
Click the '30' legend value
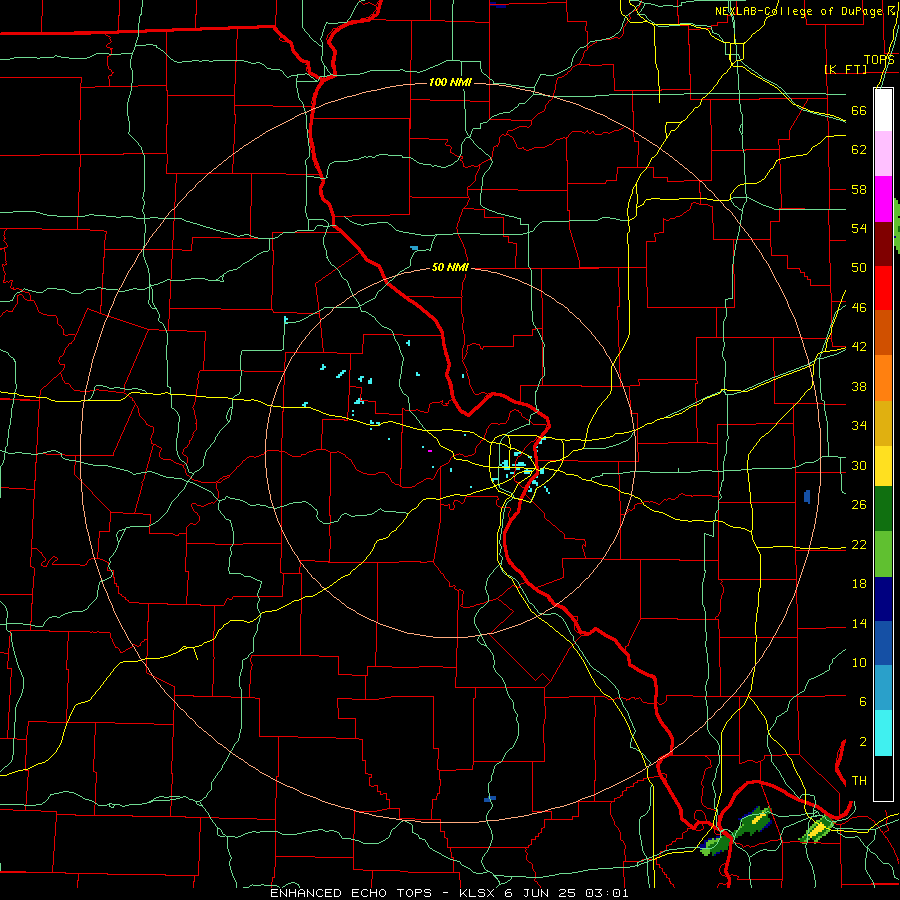pos(859,465)
